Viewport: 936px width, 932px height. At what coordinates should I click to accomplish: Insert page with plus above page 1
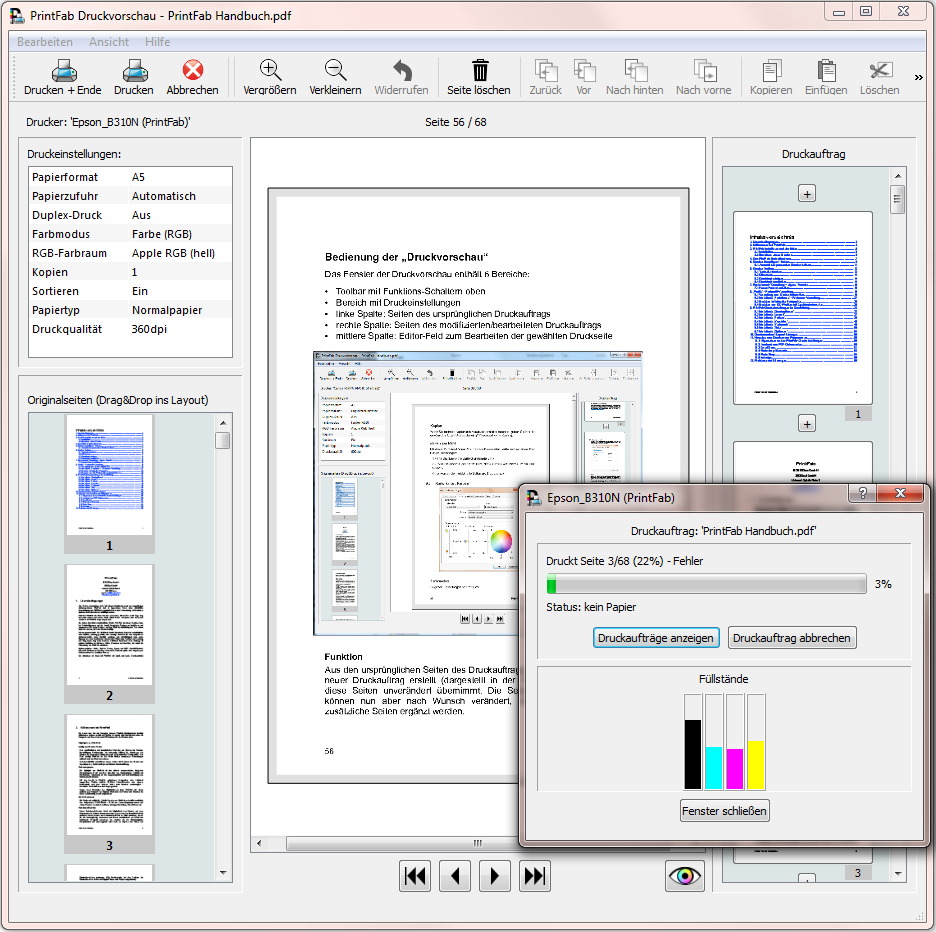(x=807, y=193)
